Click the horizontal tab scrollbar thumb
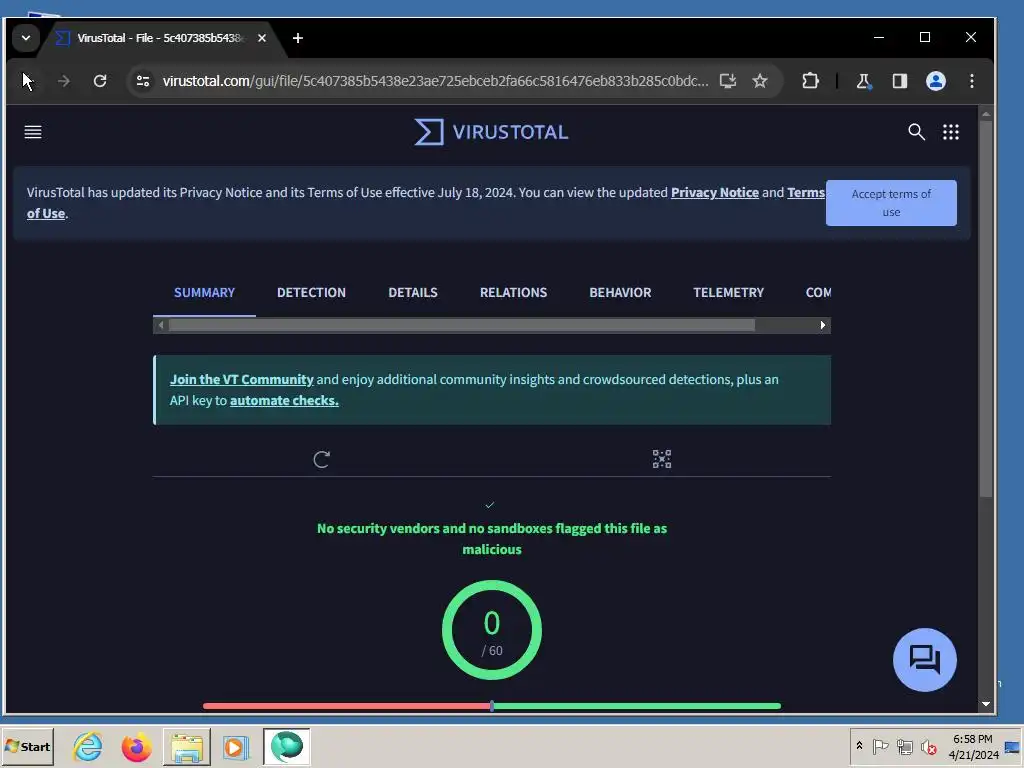 (462, 325)
